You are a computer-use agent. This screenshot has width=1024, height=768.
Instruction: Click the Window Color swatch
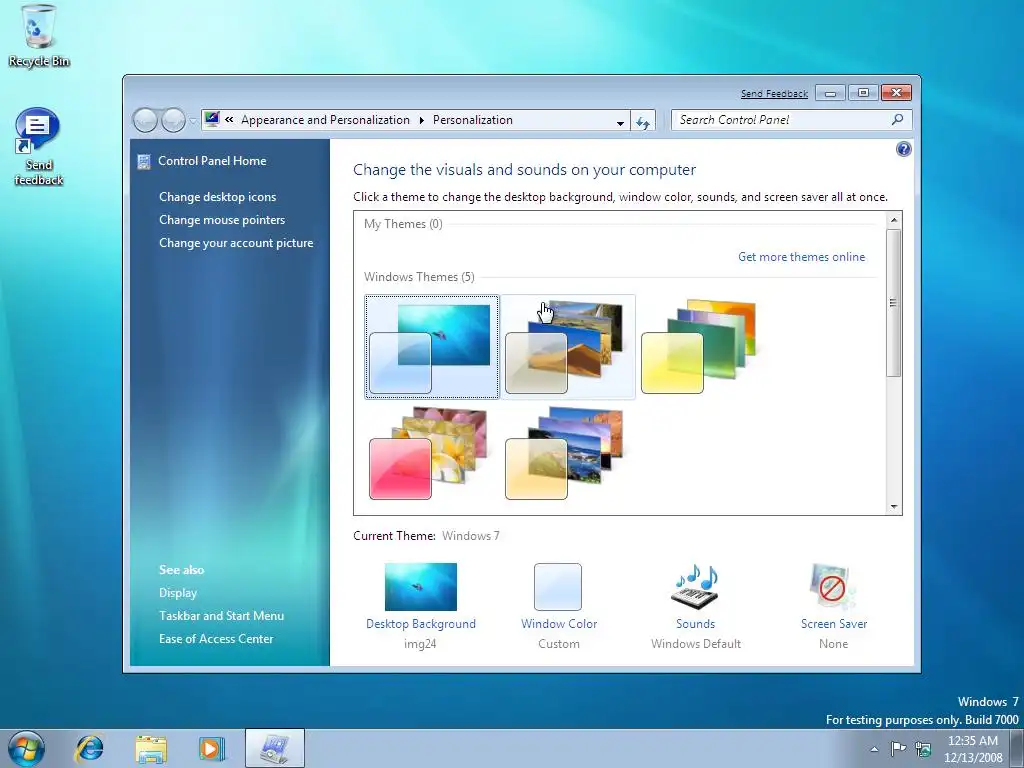[558, 586]
